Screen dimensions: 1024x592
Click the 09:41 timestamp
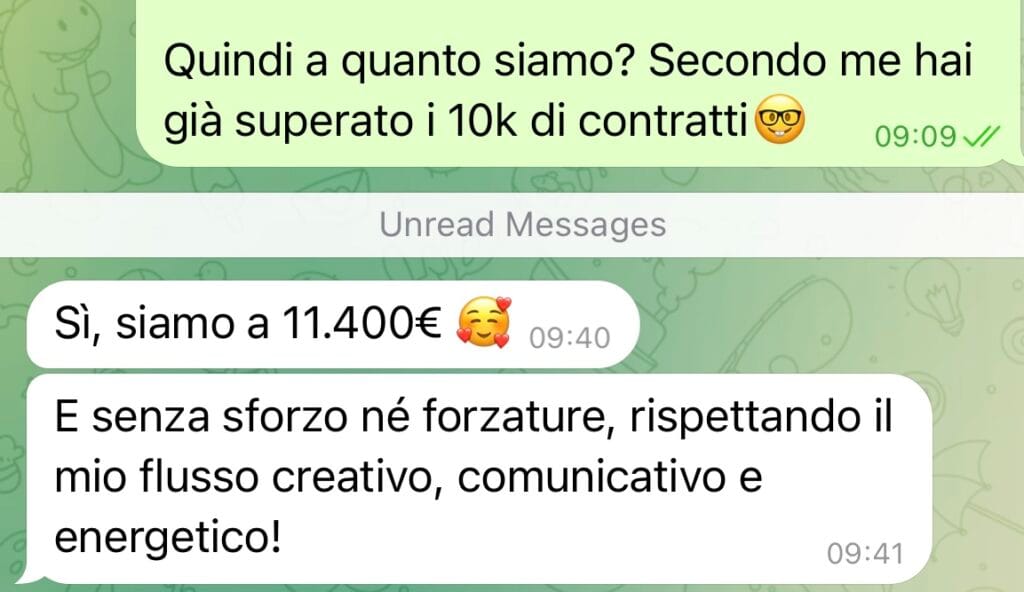click(865, 553)
